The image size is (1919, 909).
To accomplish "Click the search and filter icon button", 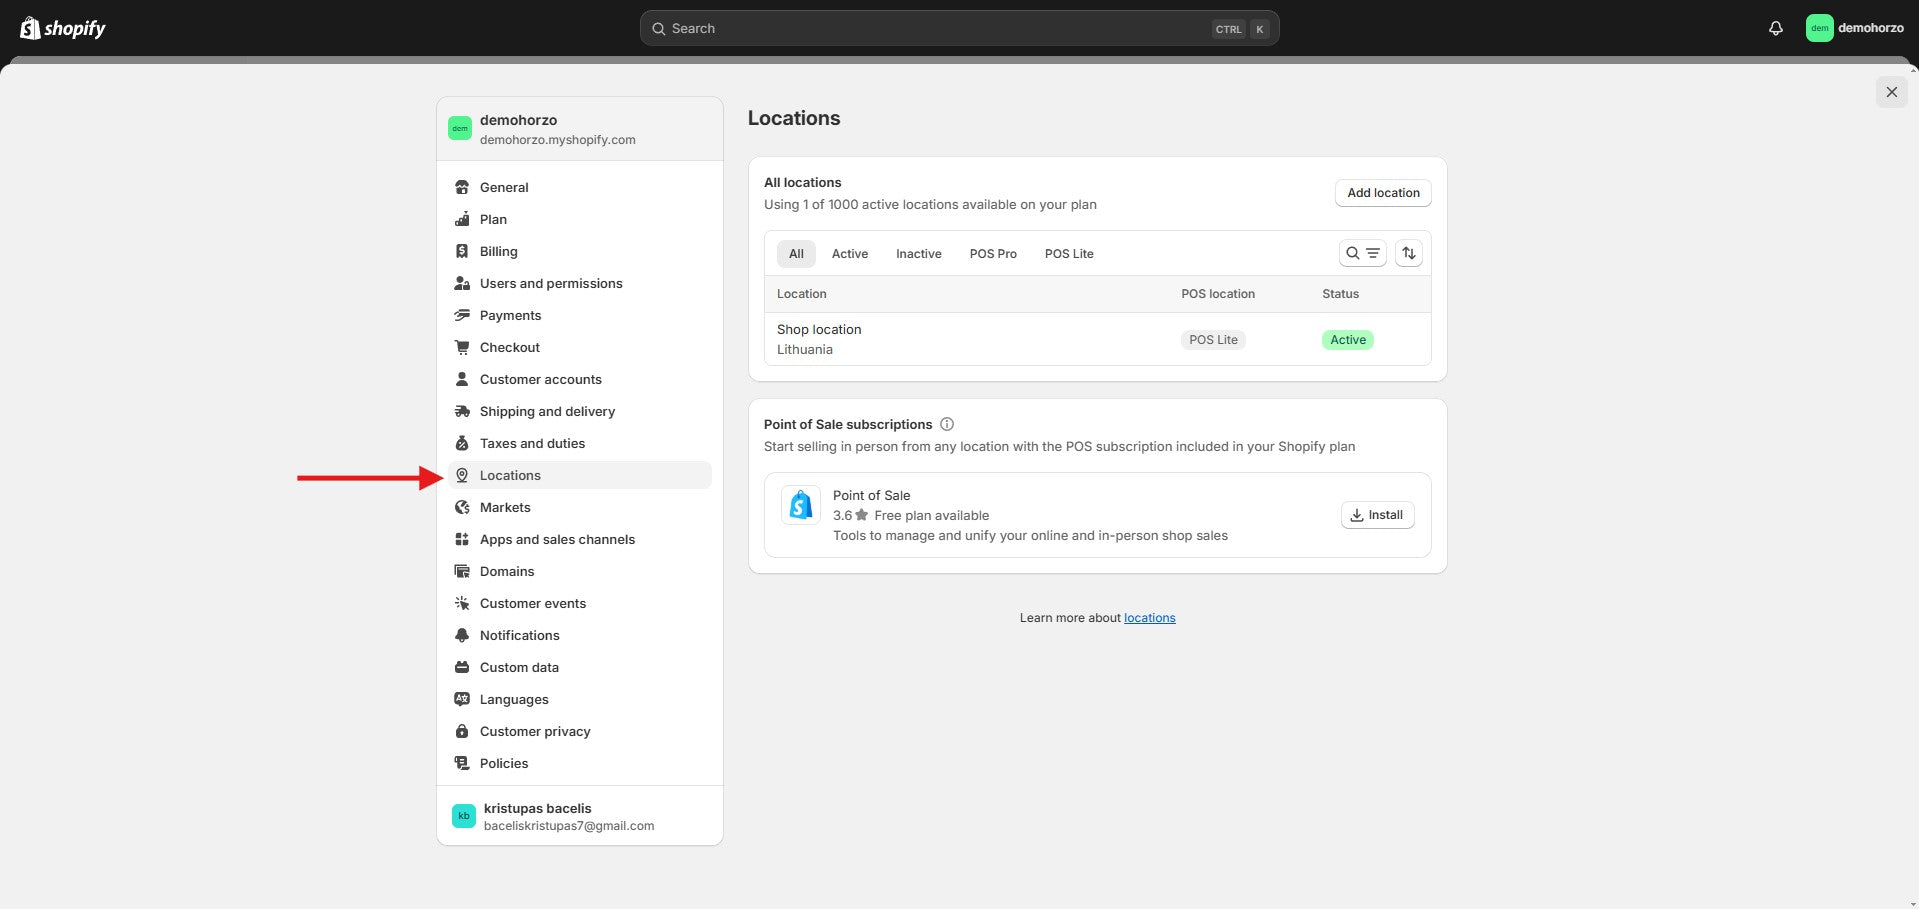I will coord(1362,254).
